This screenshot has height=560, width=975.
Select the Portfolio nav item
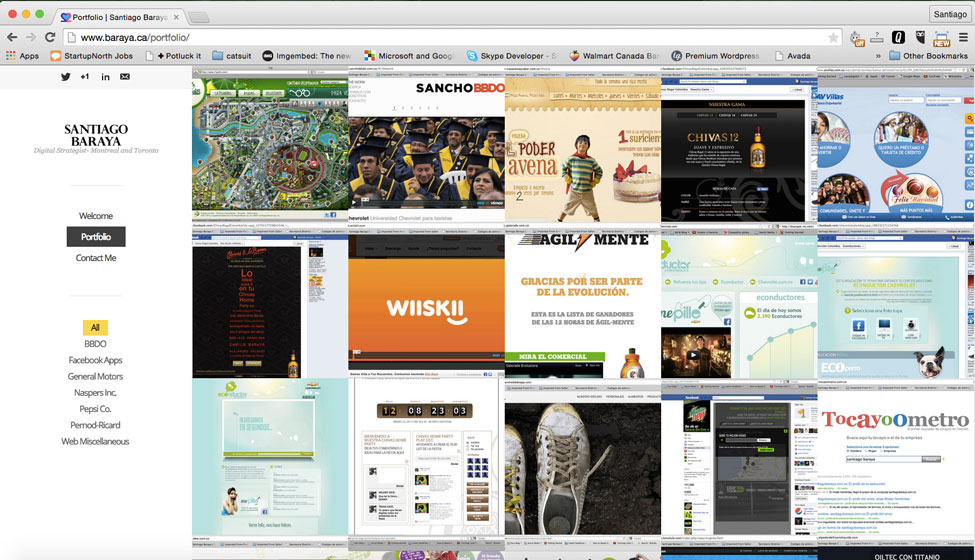[96, 236]
